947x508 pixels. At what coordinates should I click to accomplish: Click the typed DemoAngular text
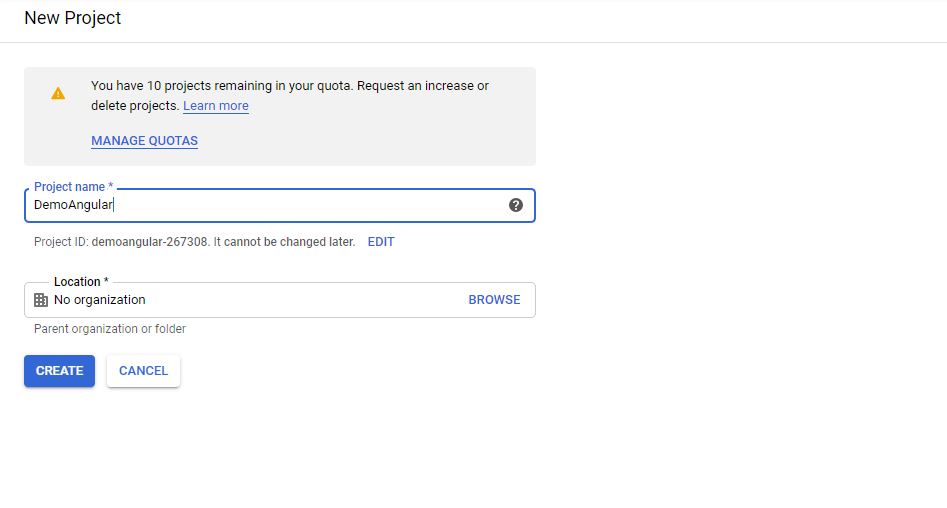[73, 205]
